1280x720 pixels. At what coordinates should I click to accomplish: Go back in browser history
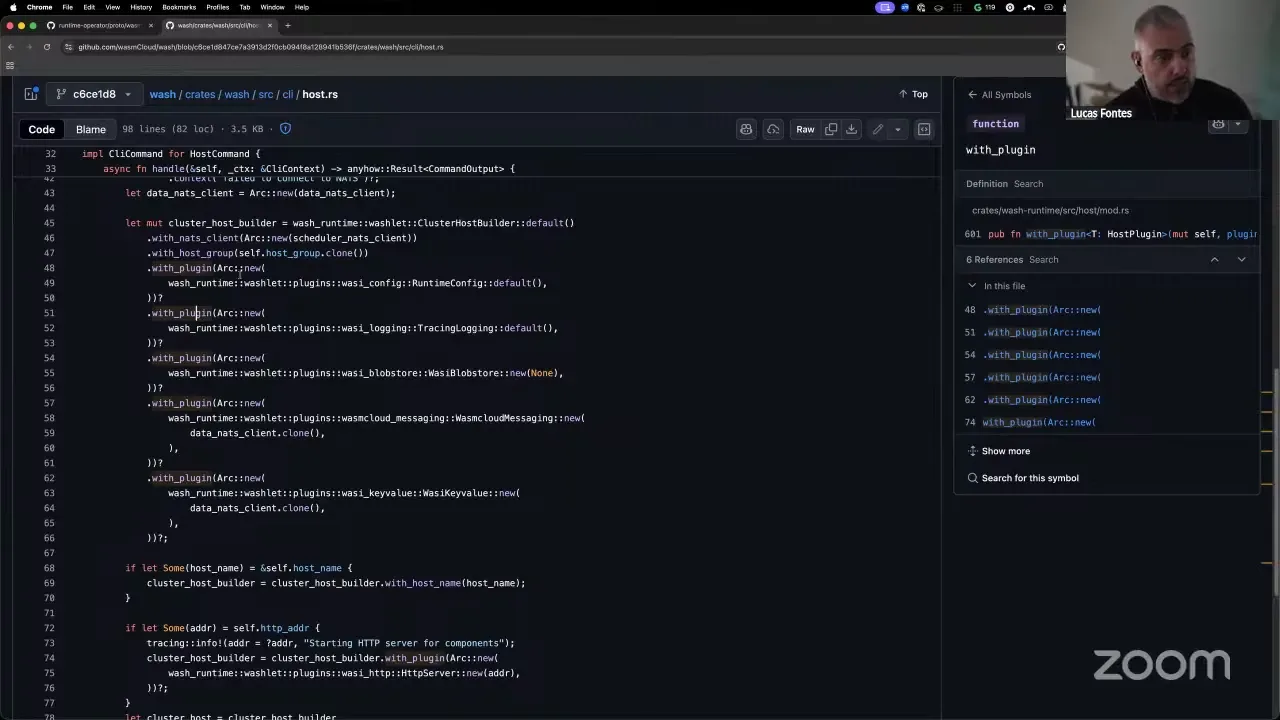tap(11, 47)
